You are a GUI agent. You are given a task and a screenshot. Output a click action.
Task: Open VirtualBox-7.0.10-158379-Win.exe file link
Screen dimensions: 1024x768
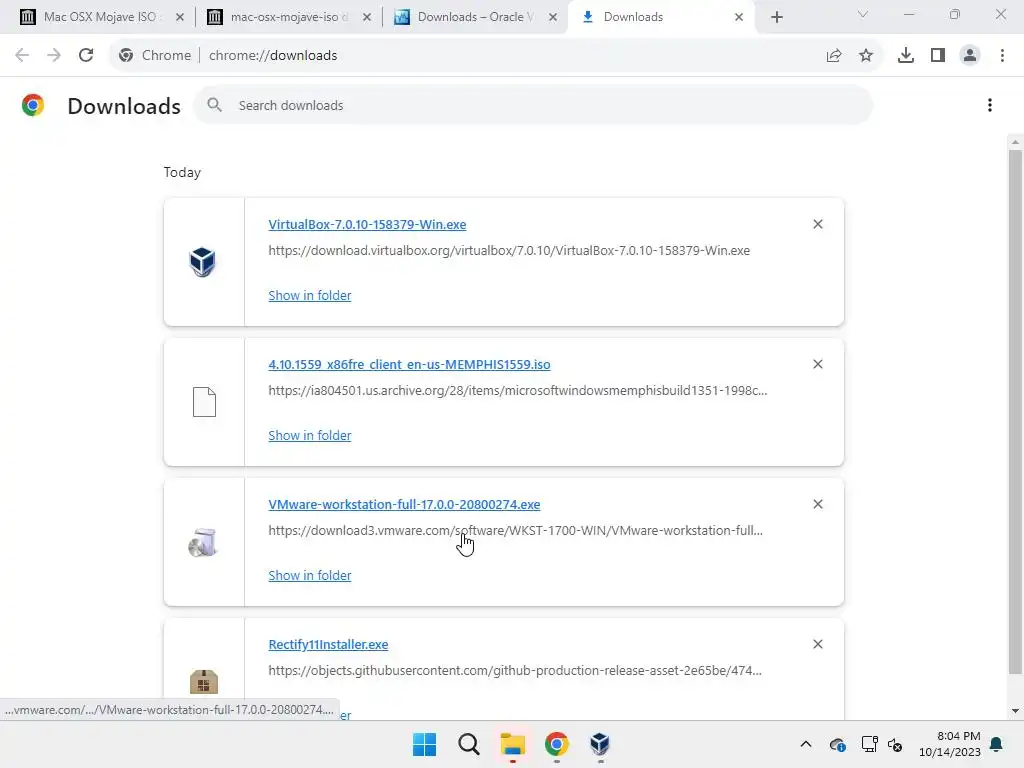[367, 224]
